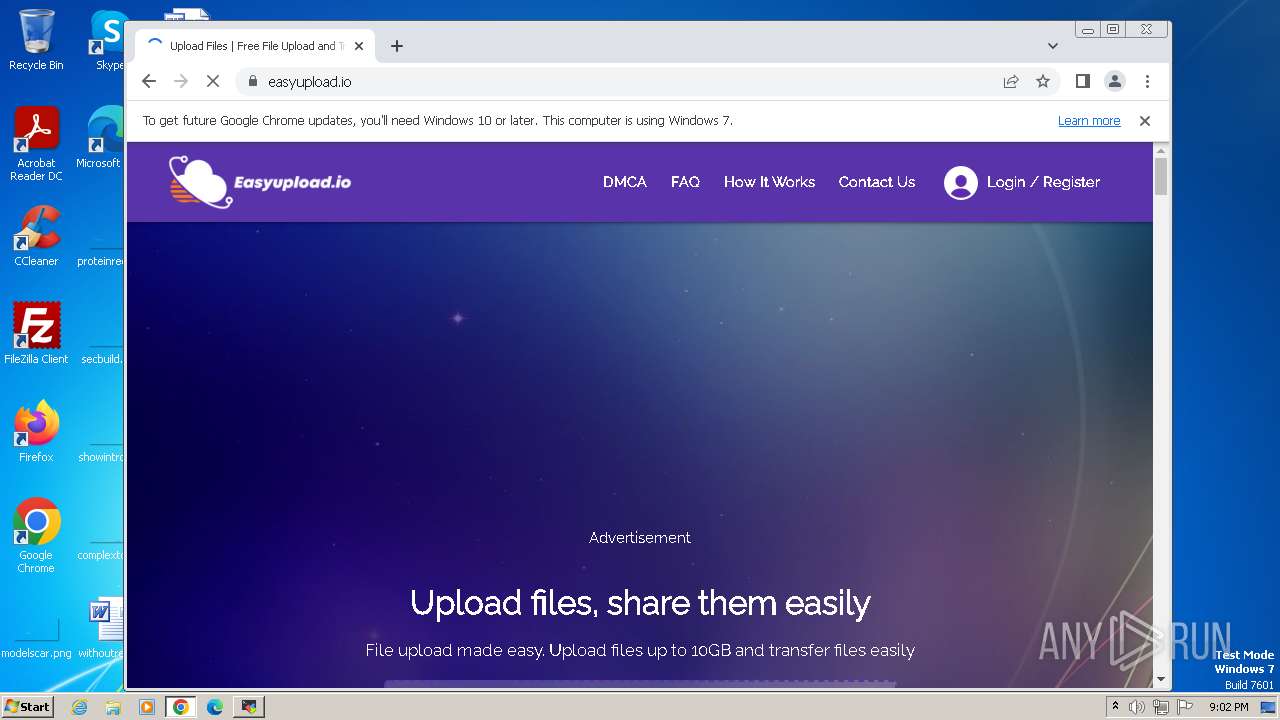
Task: Click the Easyupload.io logo
Action: point(260,182)
